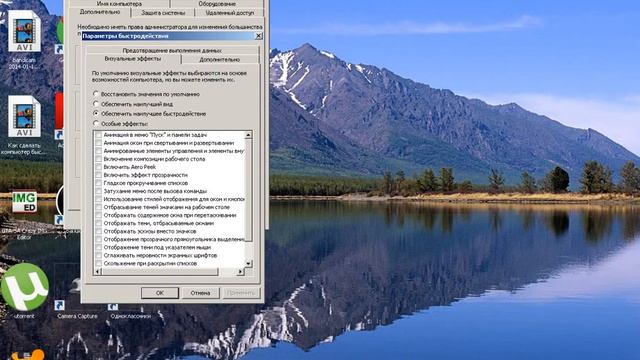Close the 'Параметры быстродействия' dialog
This screenshot has width=640, height=360.
(258, 36)
